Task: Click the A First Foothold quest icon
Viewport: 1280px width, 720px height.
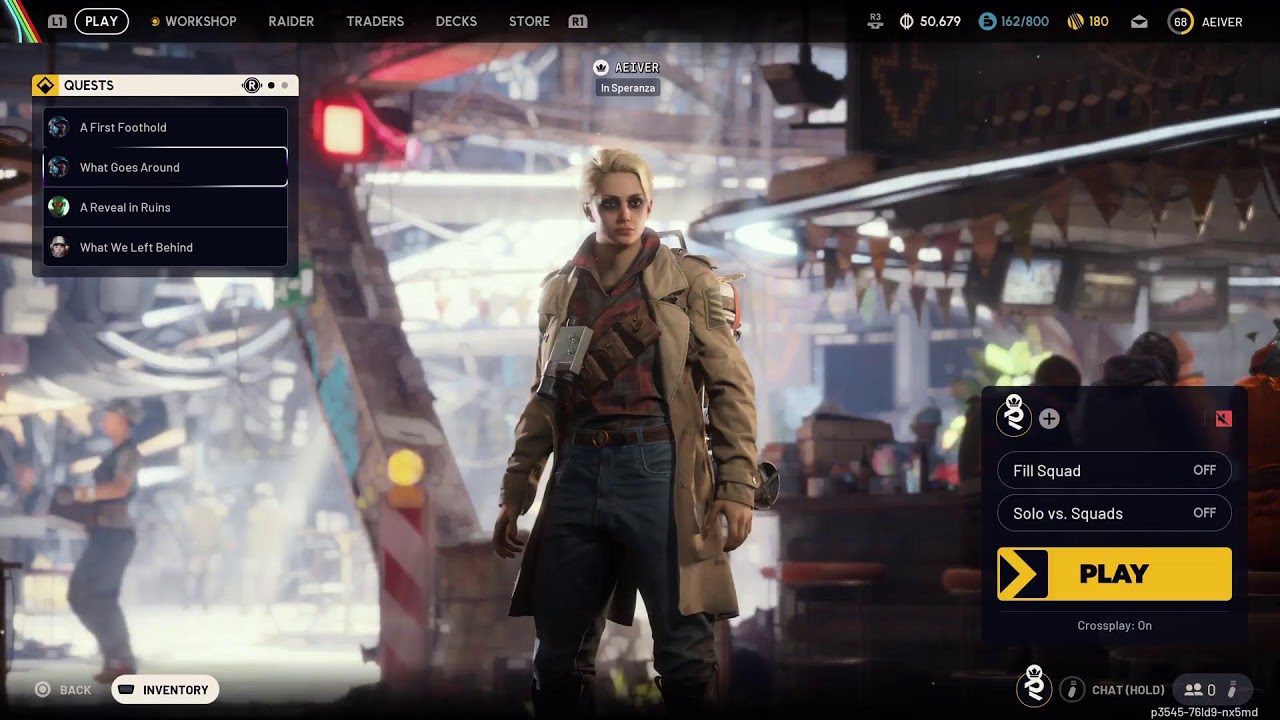Action: point(59,127)
